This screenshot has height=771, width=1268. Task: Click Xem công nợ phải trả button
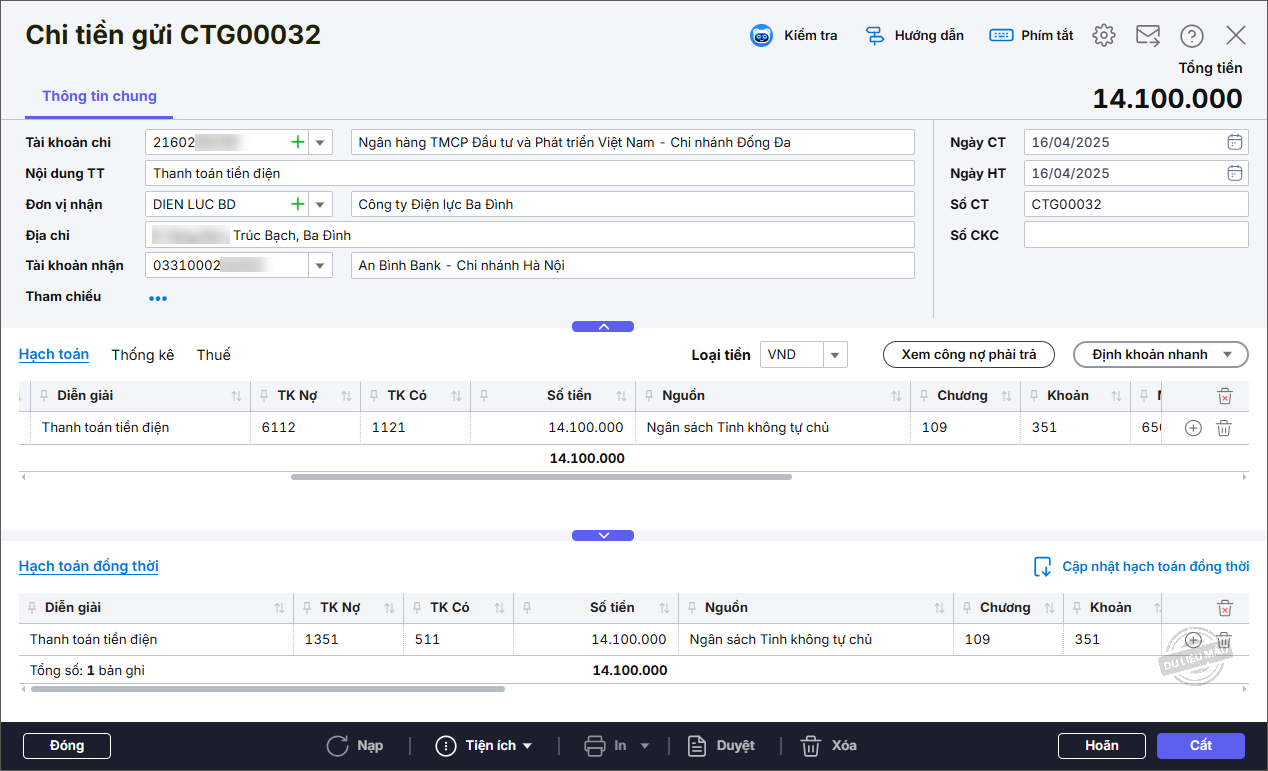[x=968, y=355]
